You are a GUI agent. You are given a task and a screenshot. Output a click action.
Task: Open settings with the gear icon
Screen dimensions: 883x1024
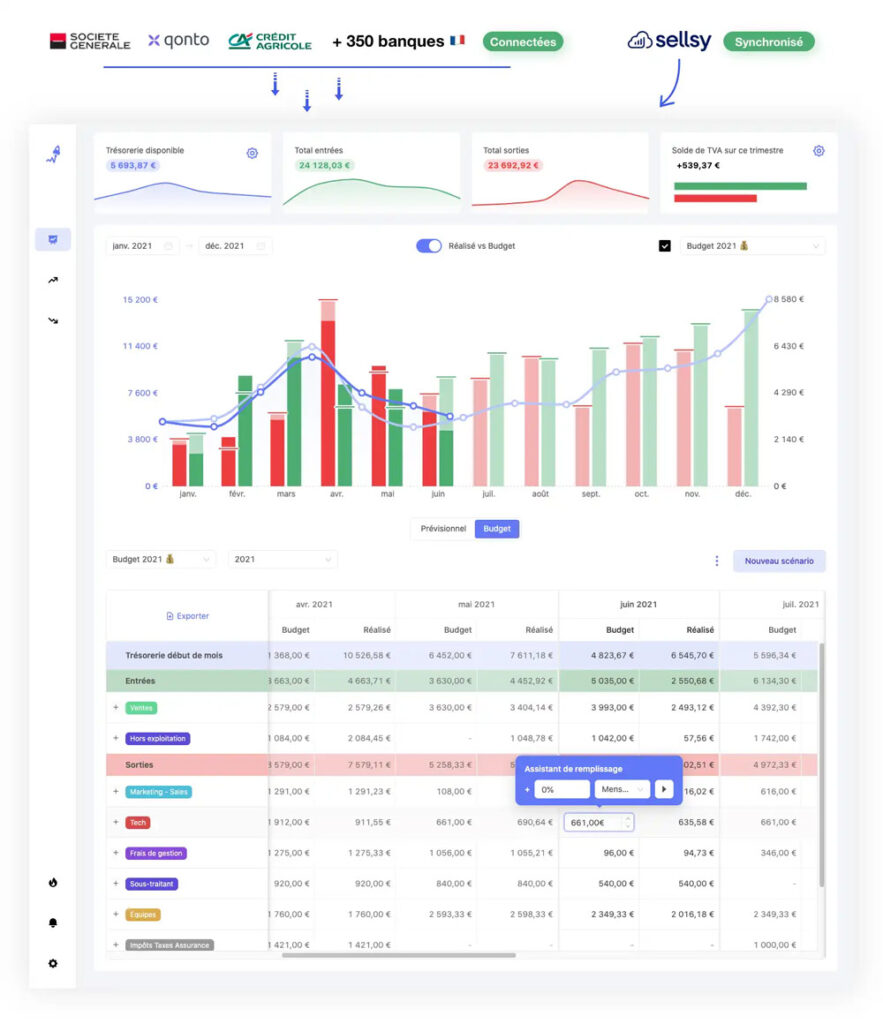coord(53,963)
